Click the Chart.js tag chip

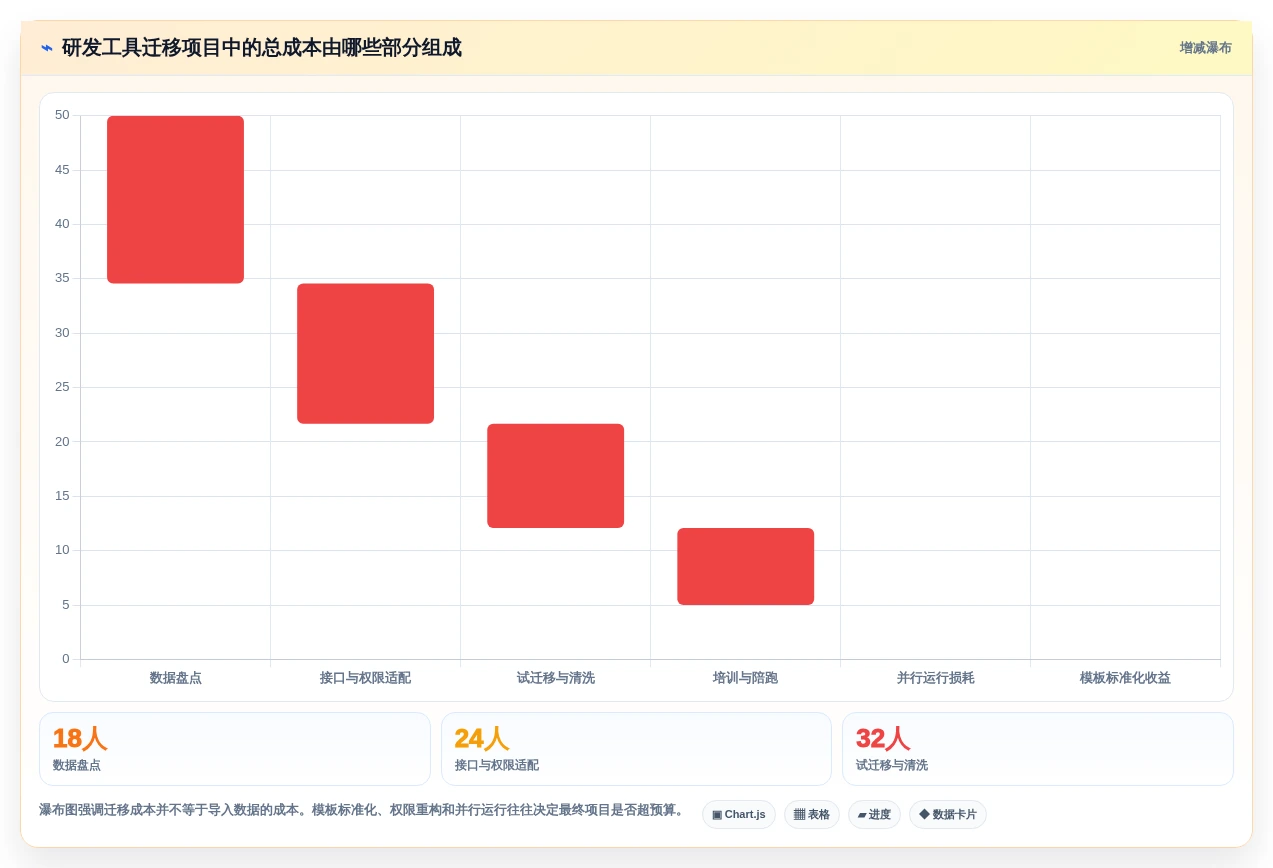pyautogui.click(x=739, y=815)
